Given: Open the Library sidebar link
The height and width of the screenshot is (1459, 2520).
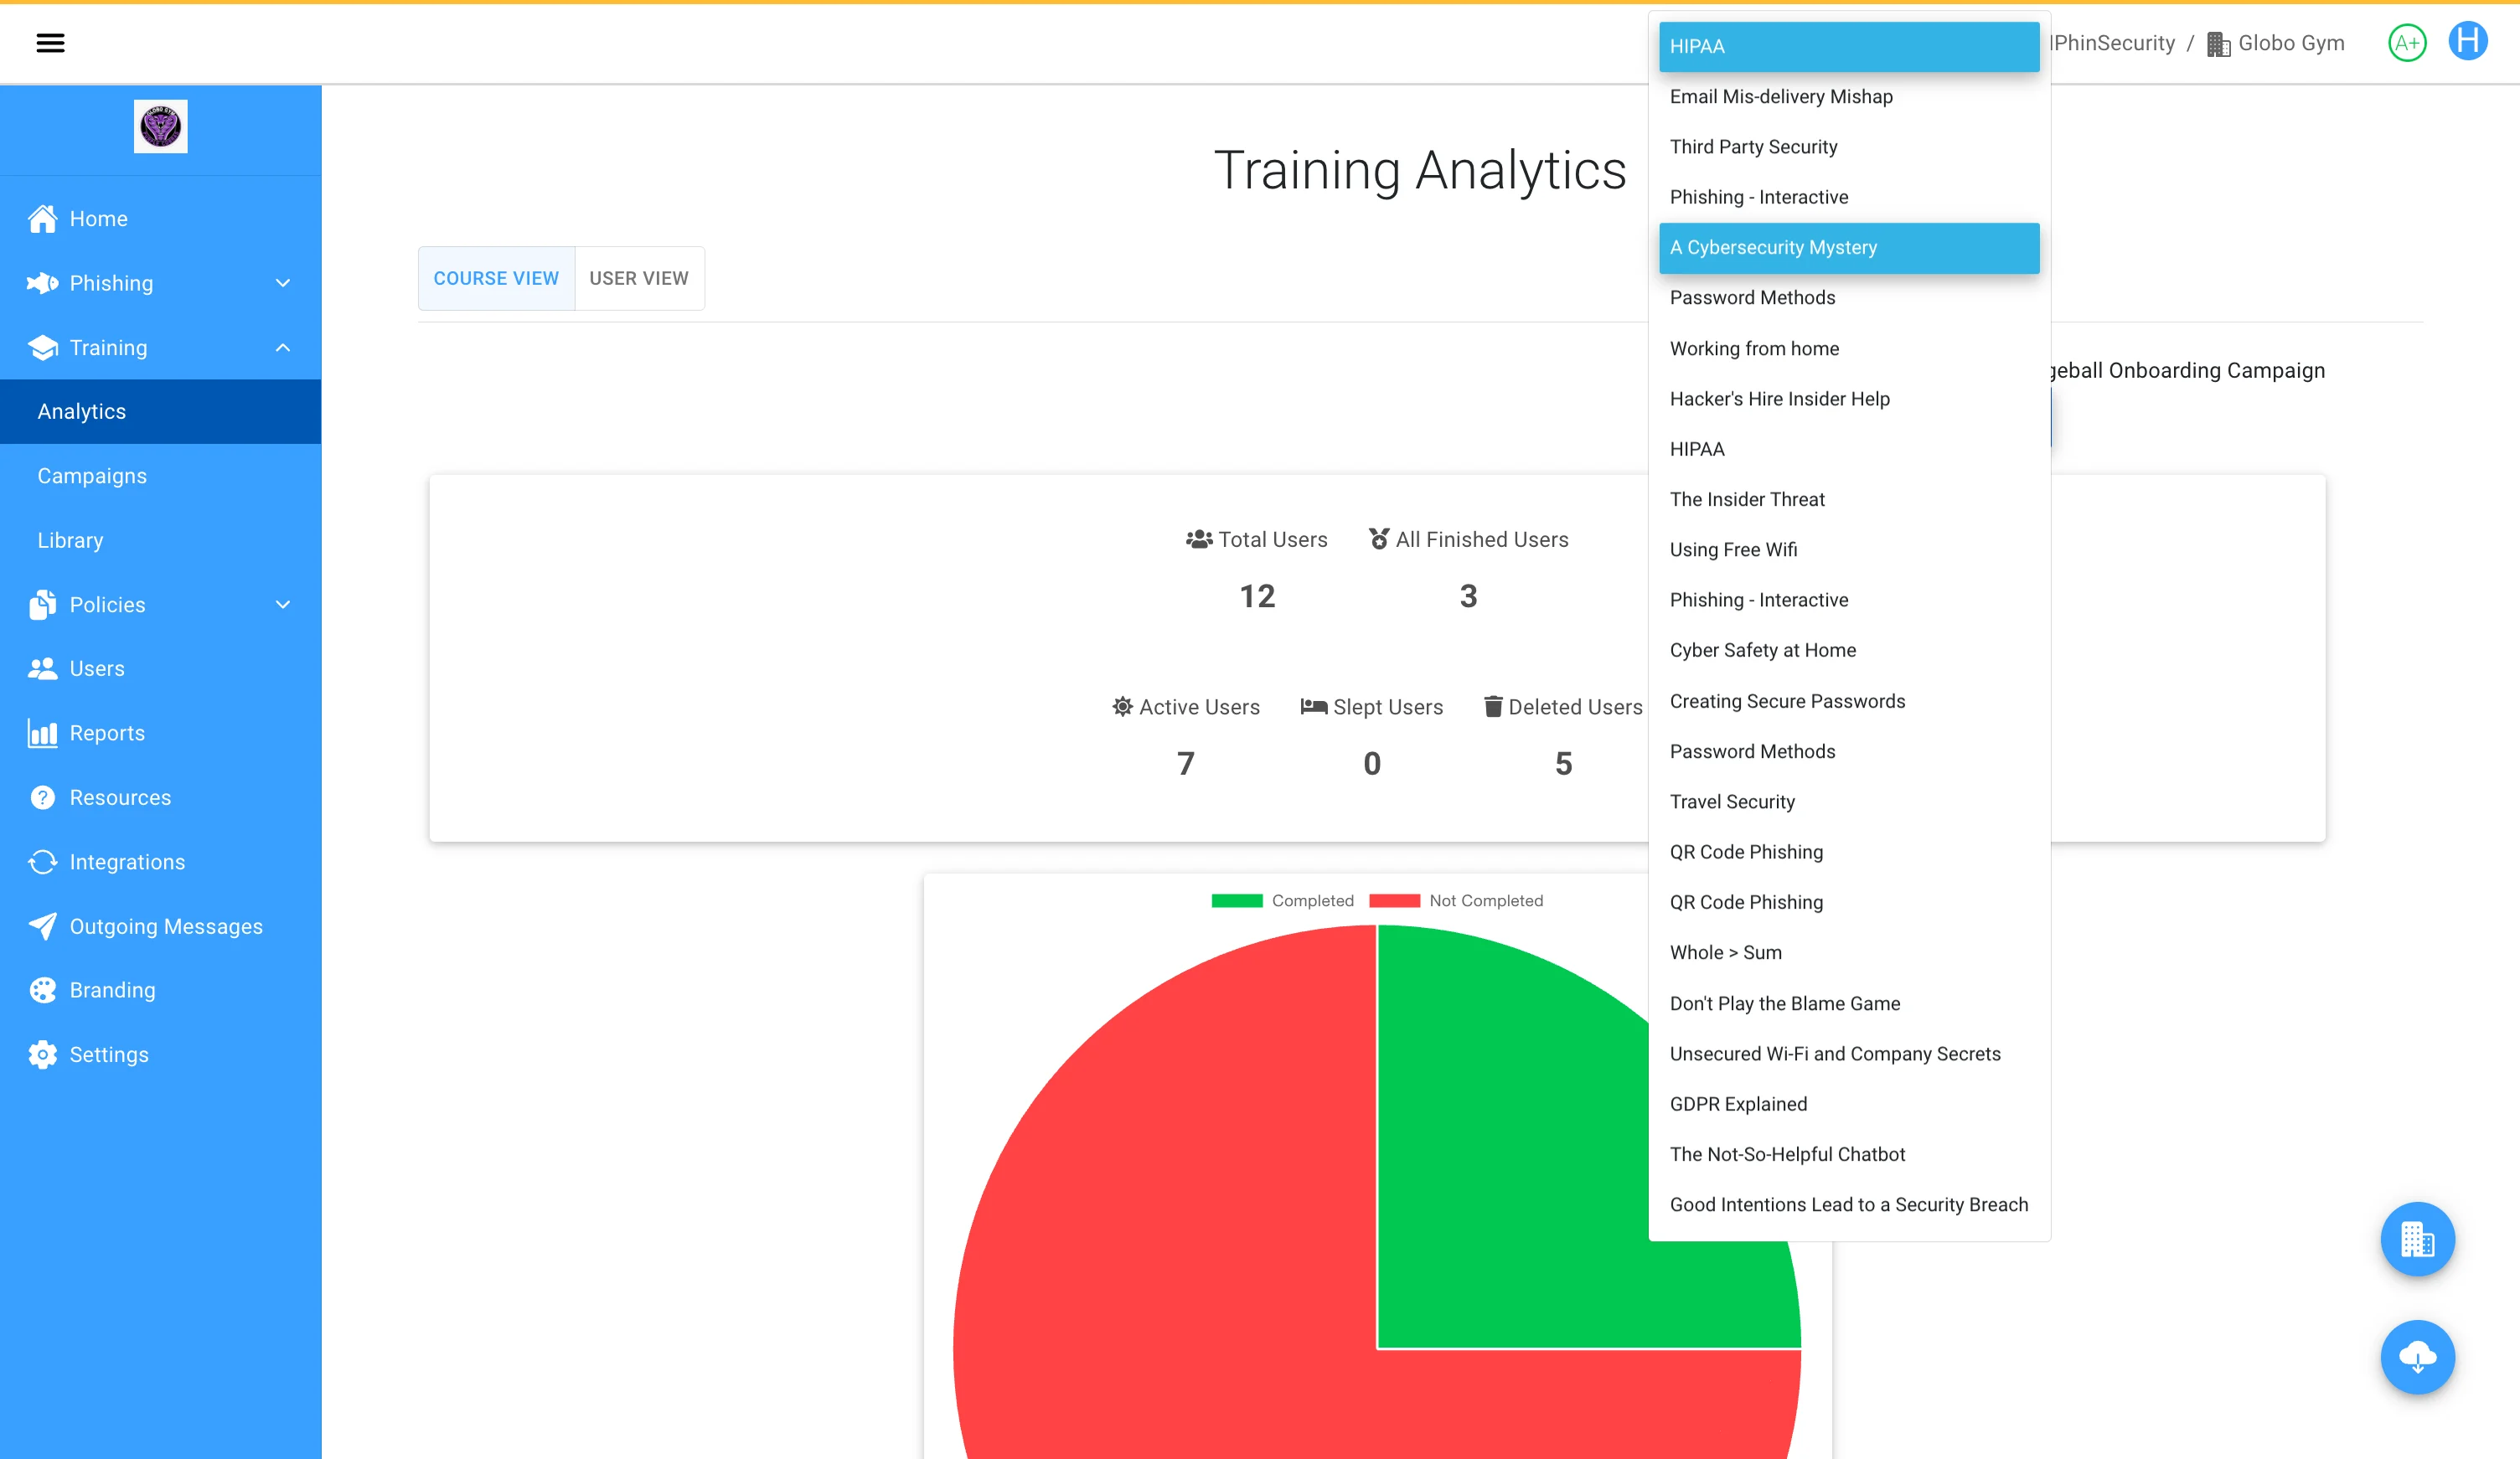Looking at the screenshot, I should pos(70,540).
